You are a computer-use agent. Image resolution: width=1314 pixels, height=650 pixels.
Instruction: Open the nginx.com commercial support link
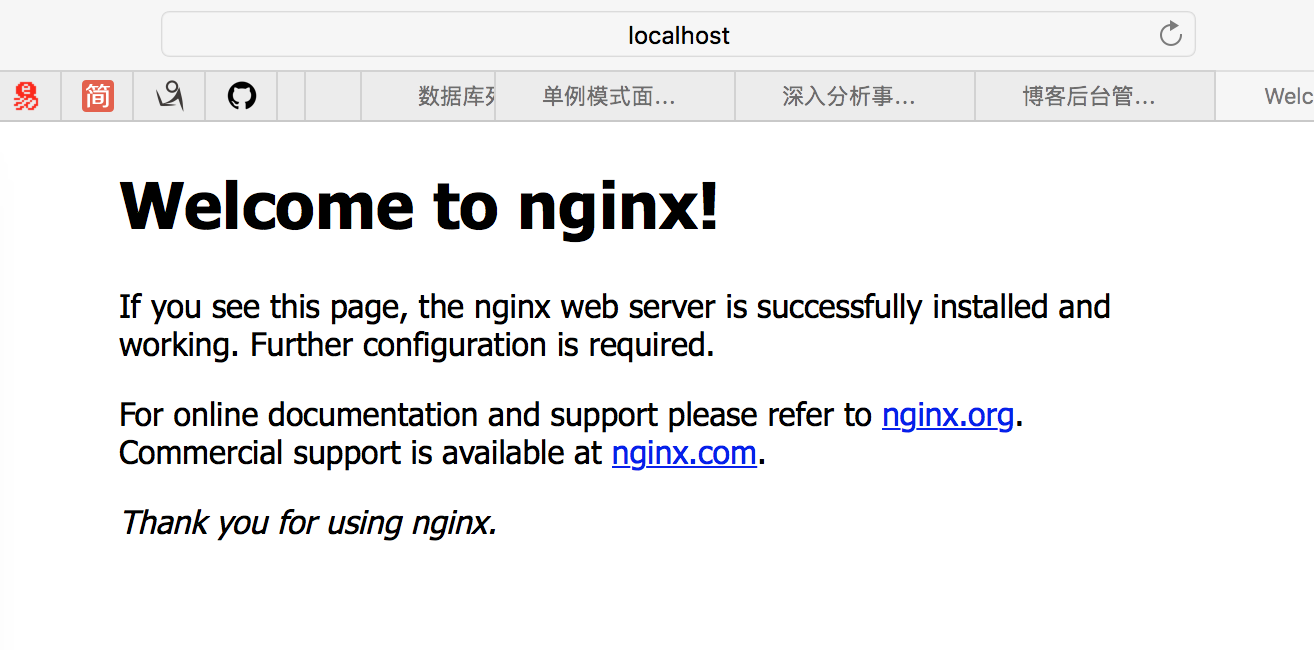pos(684,453)
